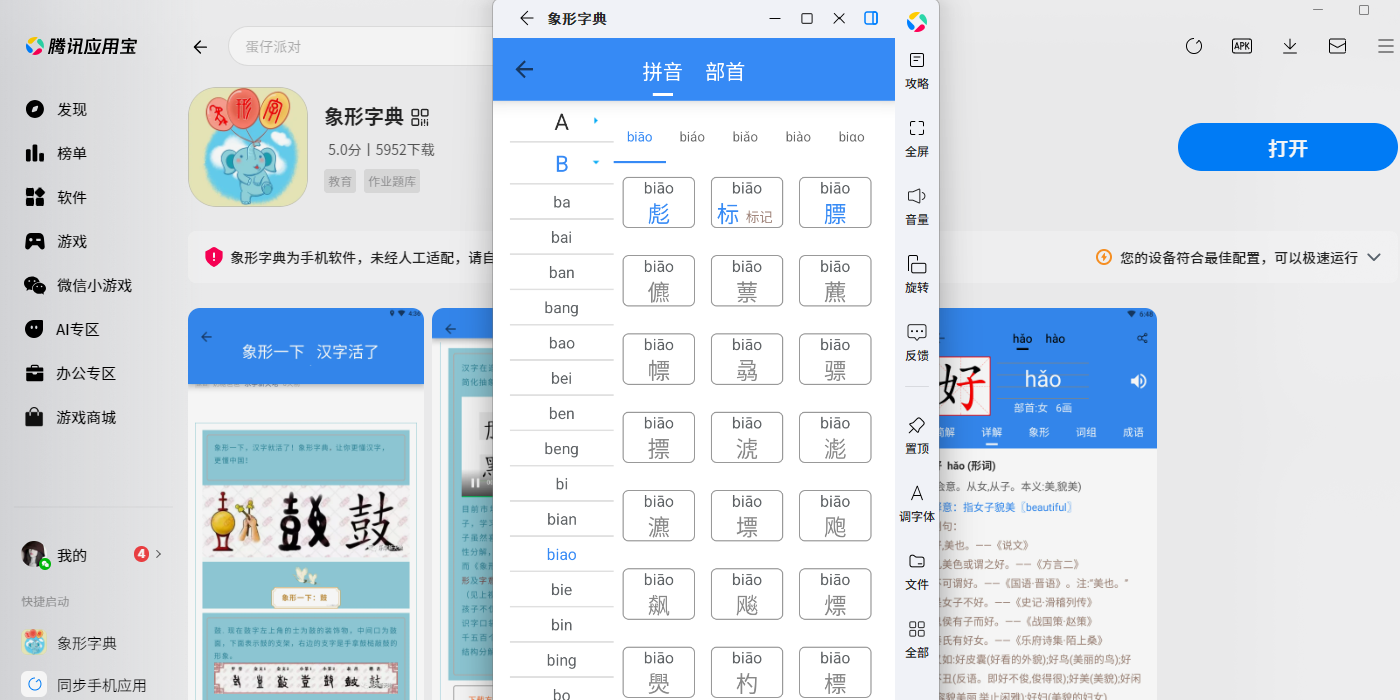
Task: Select highlighted syllable biao in the list
Action: (562, 554)
